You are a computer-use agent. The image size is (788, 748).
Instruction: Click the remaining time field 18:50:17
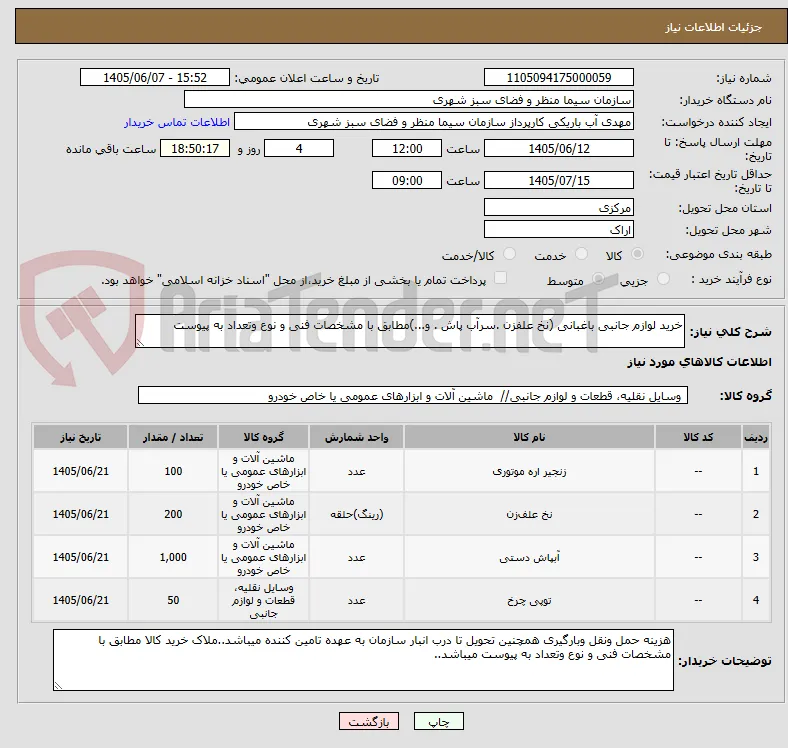pos(195,148)
